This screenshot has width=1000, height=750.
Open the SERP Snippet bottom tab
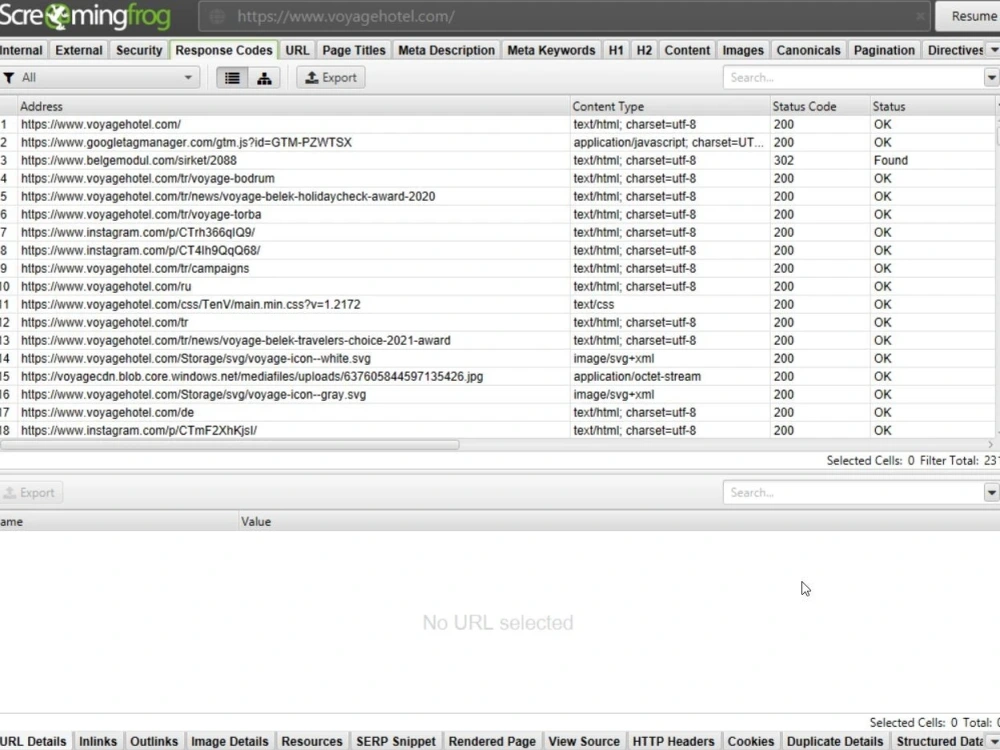pyautogui.click(x=396, y=741)
